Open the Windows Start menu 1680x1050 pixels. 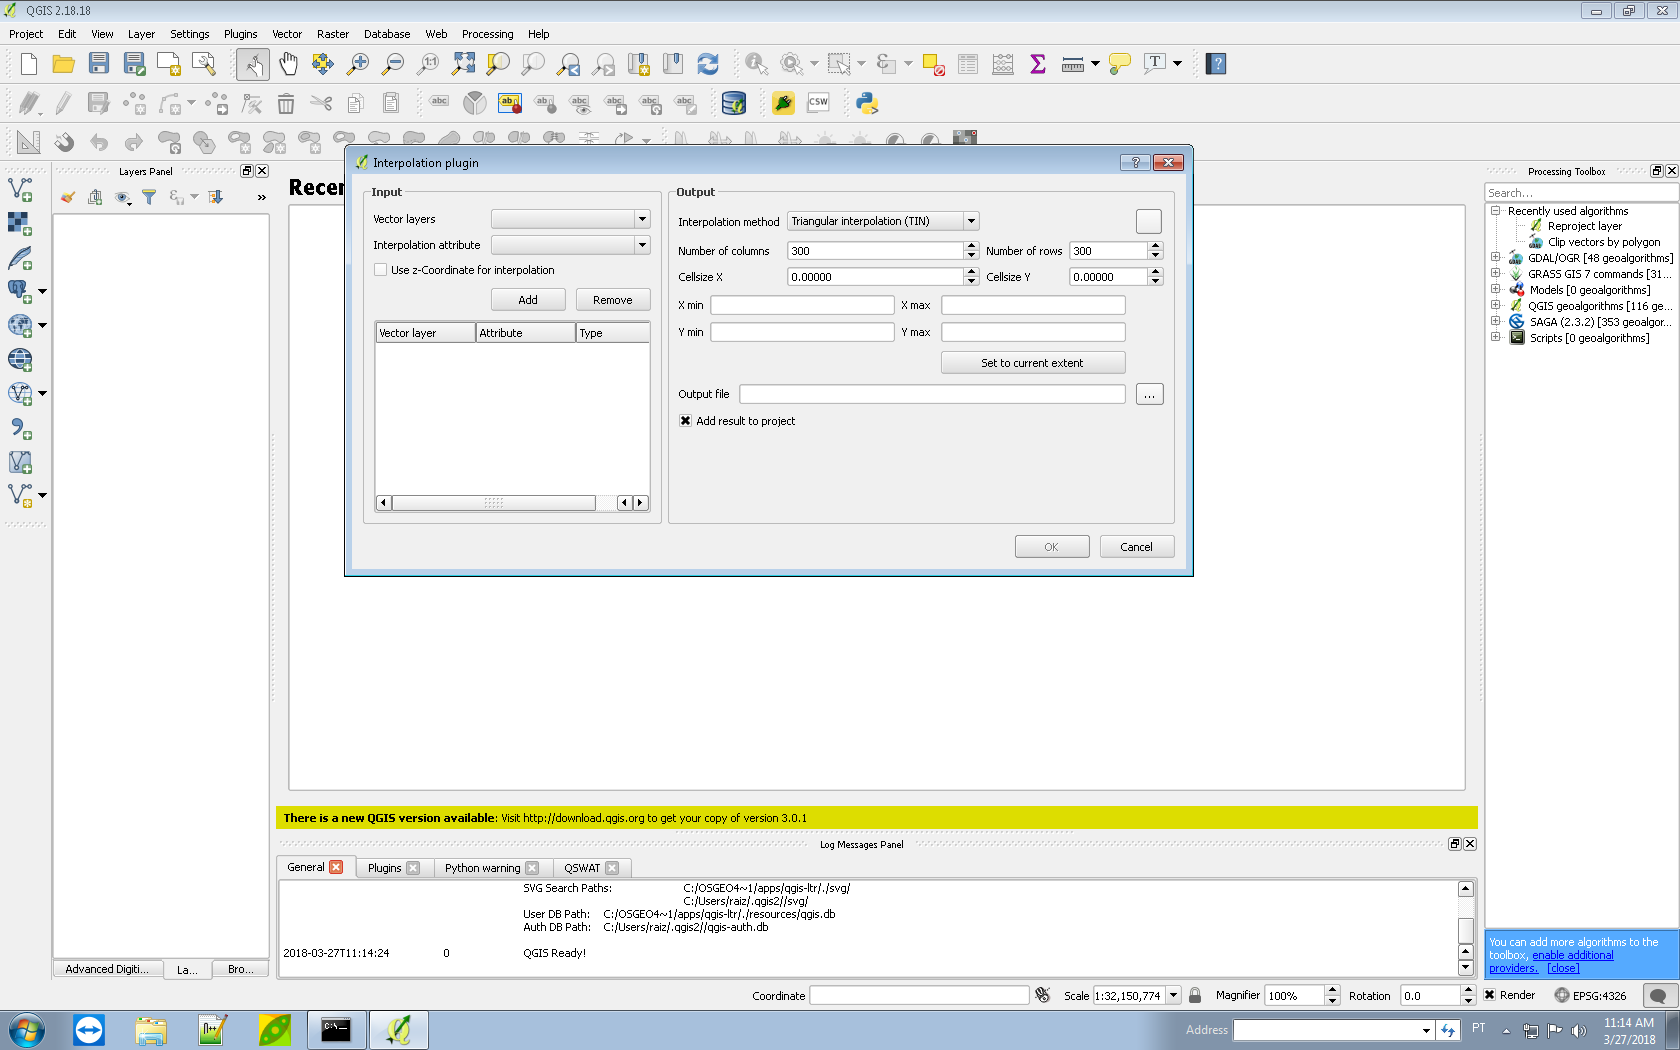26,1029
